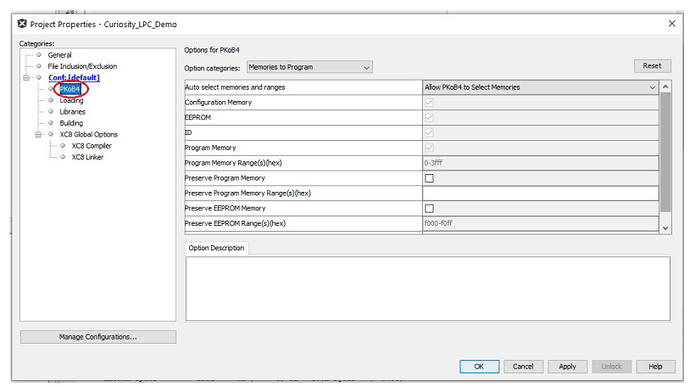The image size is (690, 386).
Task: Click the options table scrollbar down arrow
Action: coord(665,228)
